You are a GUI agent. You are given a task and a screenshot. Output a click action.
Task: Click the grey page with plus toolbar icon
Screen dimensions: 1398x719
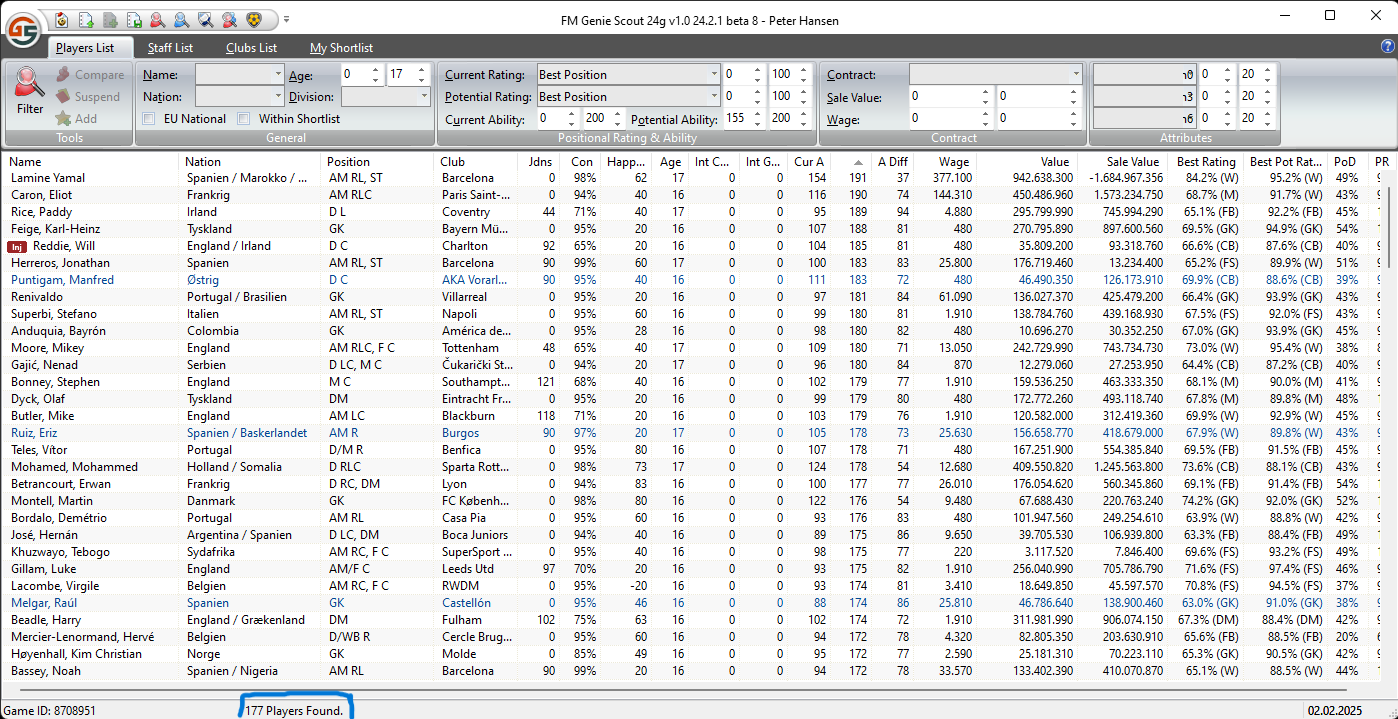pos(109,19)
